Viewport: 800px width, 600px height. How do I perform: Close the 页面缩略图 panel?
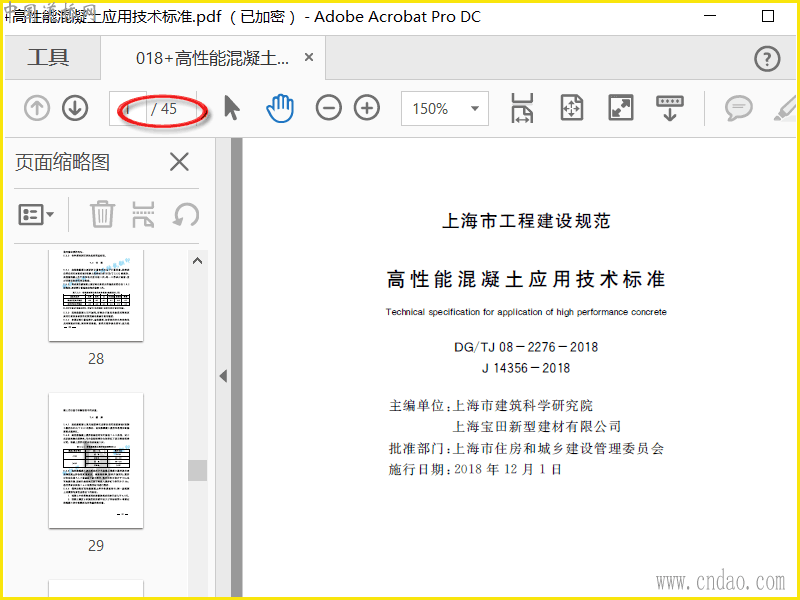coord(179,162)
